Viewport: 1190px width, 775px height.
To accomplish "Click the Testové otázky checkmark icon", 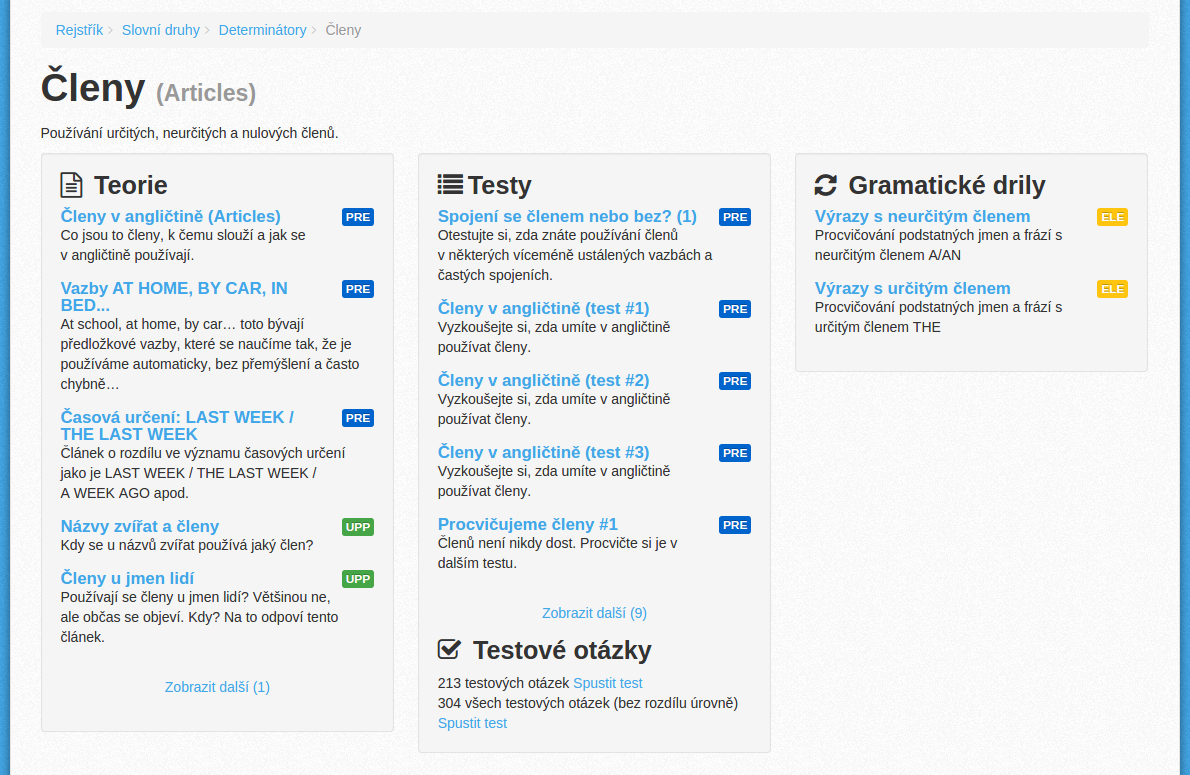I will (449, 650).
